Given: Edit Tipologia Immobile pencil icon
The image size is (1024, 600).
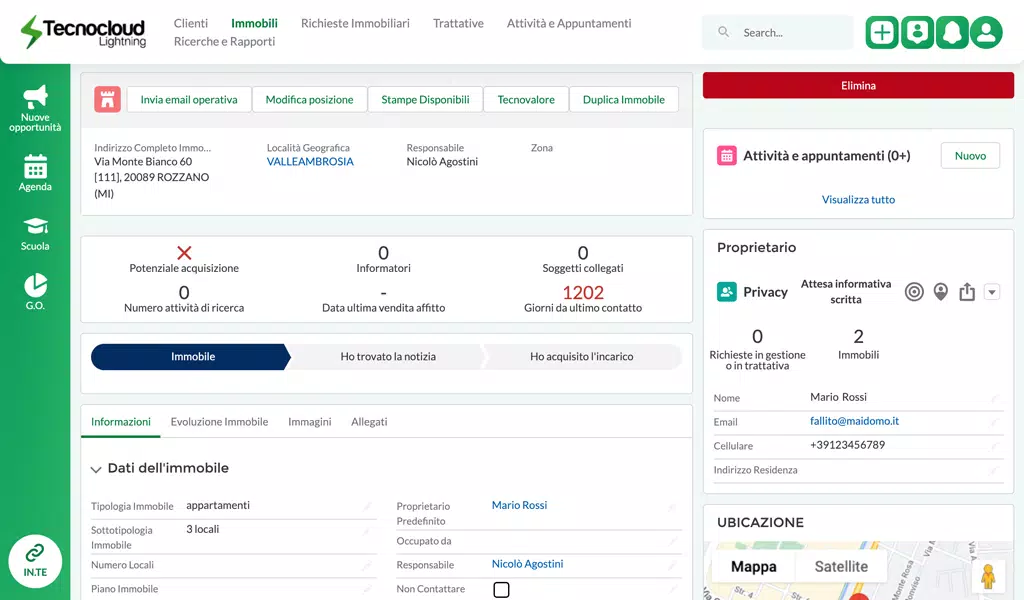Looking at the screenshot, I should pyautogui.click(x=367, y=506).
